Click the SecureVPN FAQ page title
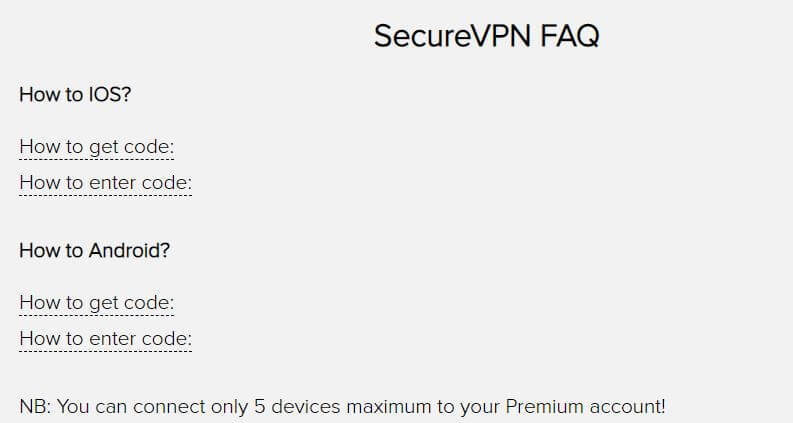This screenshot has width=793, height=423. 487,36
